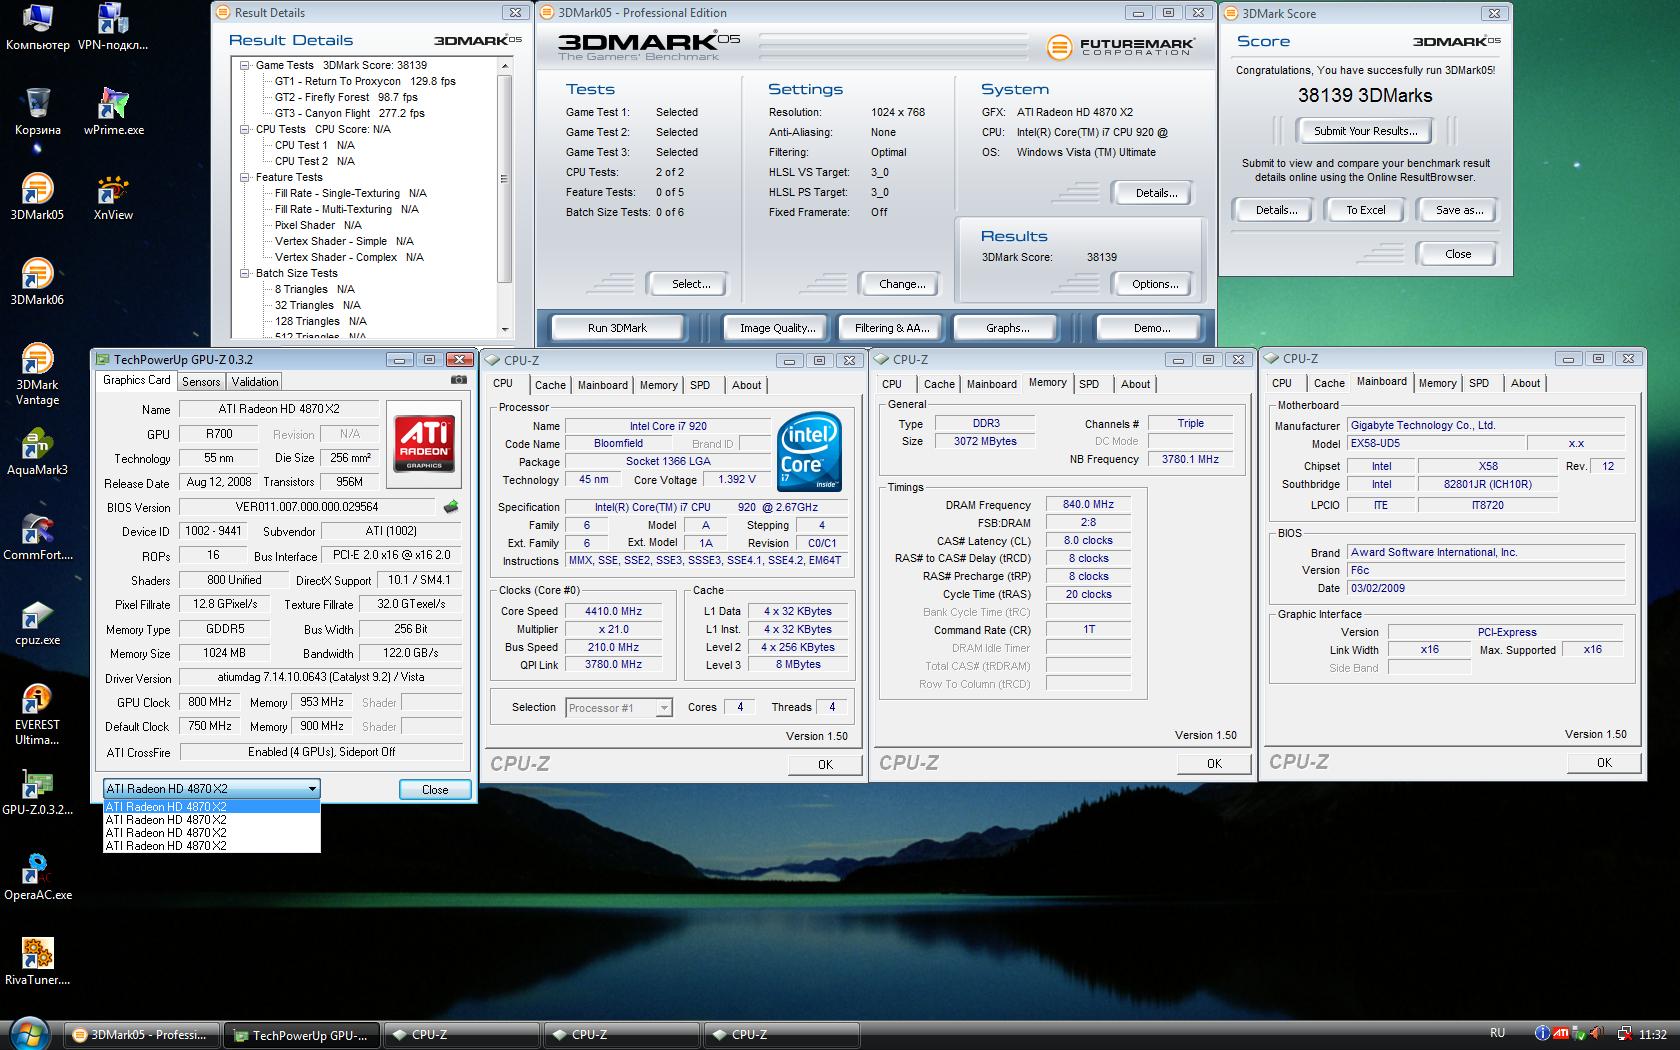Screen dimensions: 1680x1050
Task: Switch to 3DMark05 Professional taskbar button
Action: click(x=142, y=1035)
